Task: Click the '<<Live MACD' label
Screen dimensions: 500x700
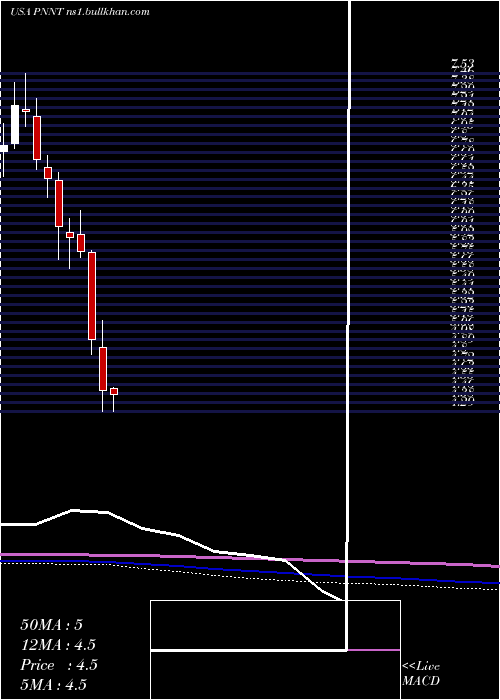Action: coord(421,674)
